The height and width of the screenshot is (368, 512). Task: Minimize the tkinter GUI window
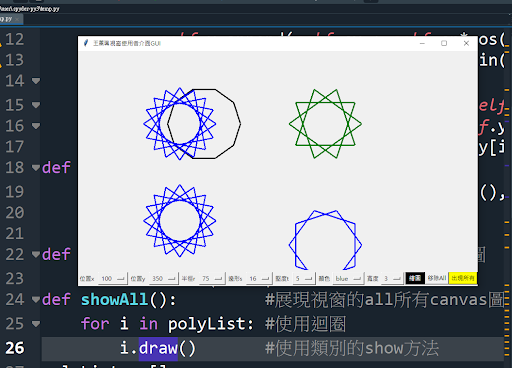click(422, 43)
